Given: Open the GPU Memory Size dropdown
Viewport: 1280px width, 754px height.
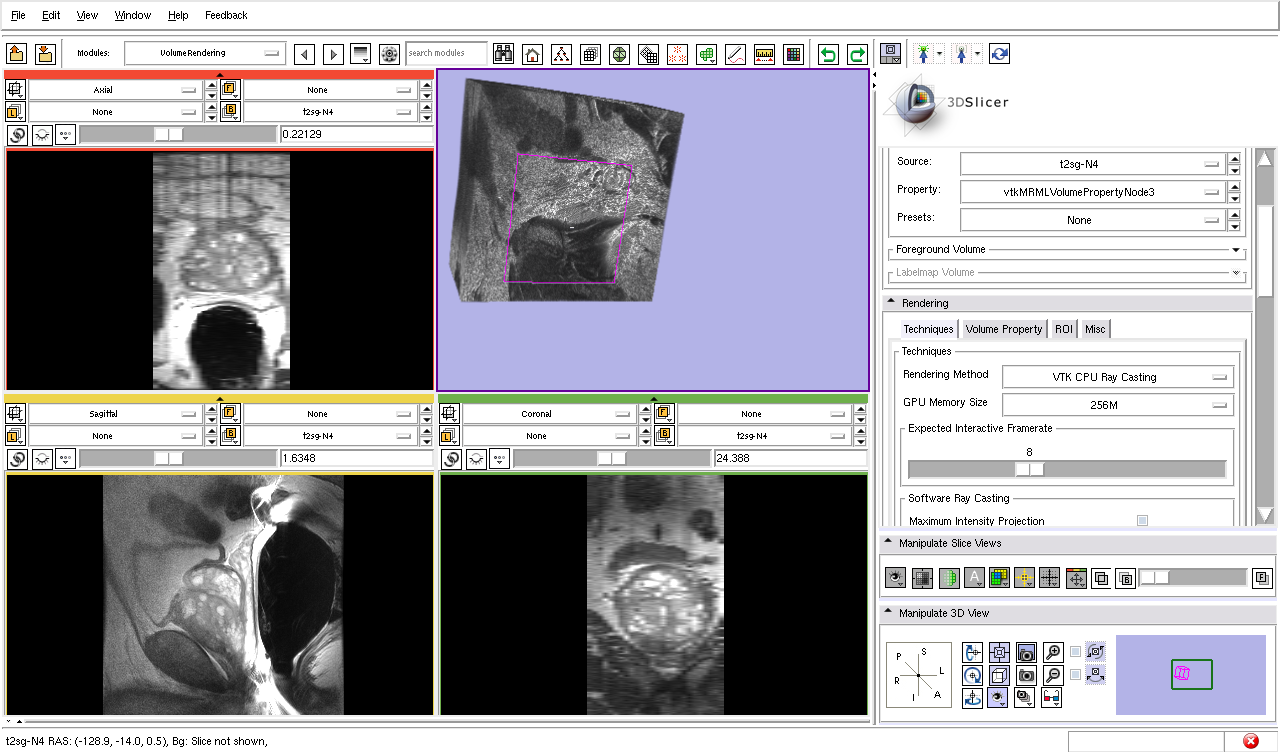Looking at the screenshot, I should 1117,405.
